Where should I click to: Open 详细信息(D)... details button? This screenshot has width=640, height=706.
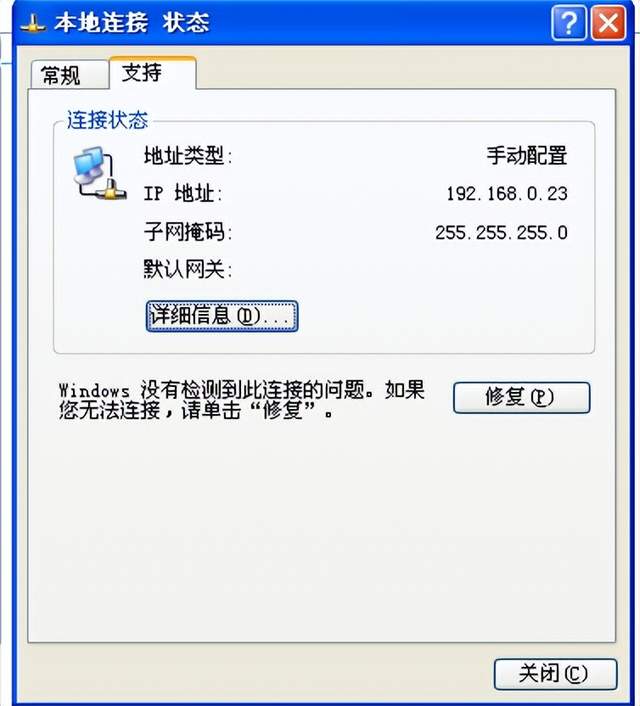tap(222, 316)
